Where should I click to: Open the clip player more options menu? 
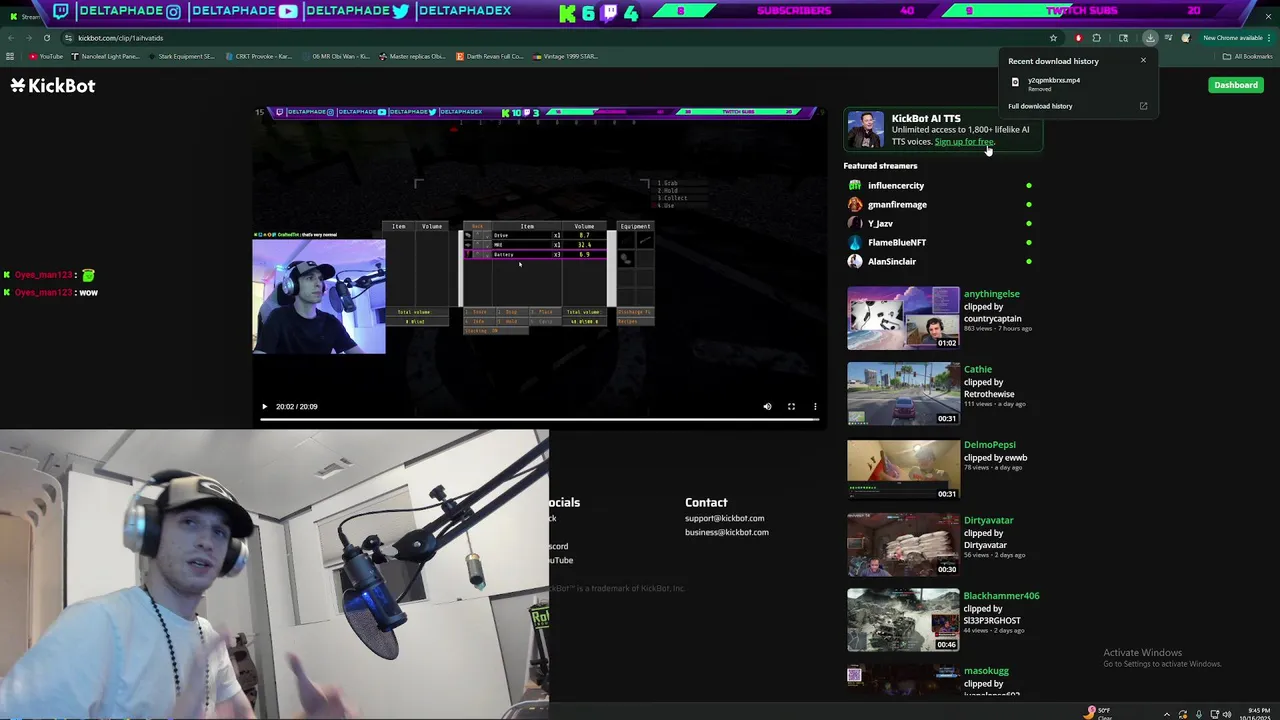(815, 406)
